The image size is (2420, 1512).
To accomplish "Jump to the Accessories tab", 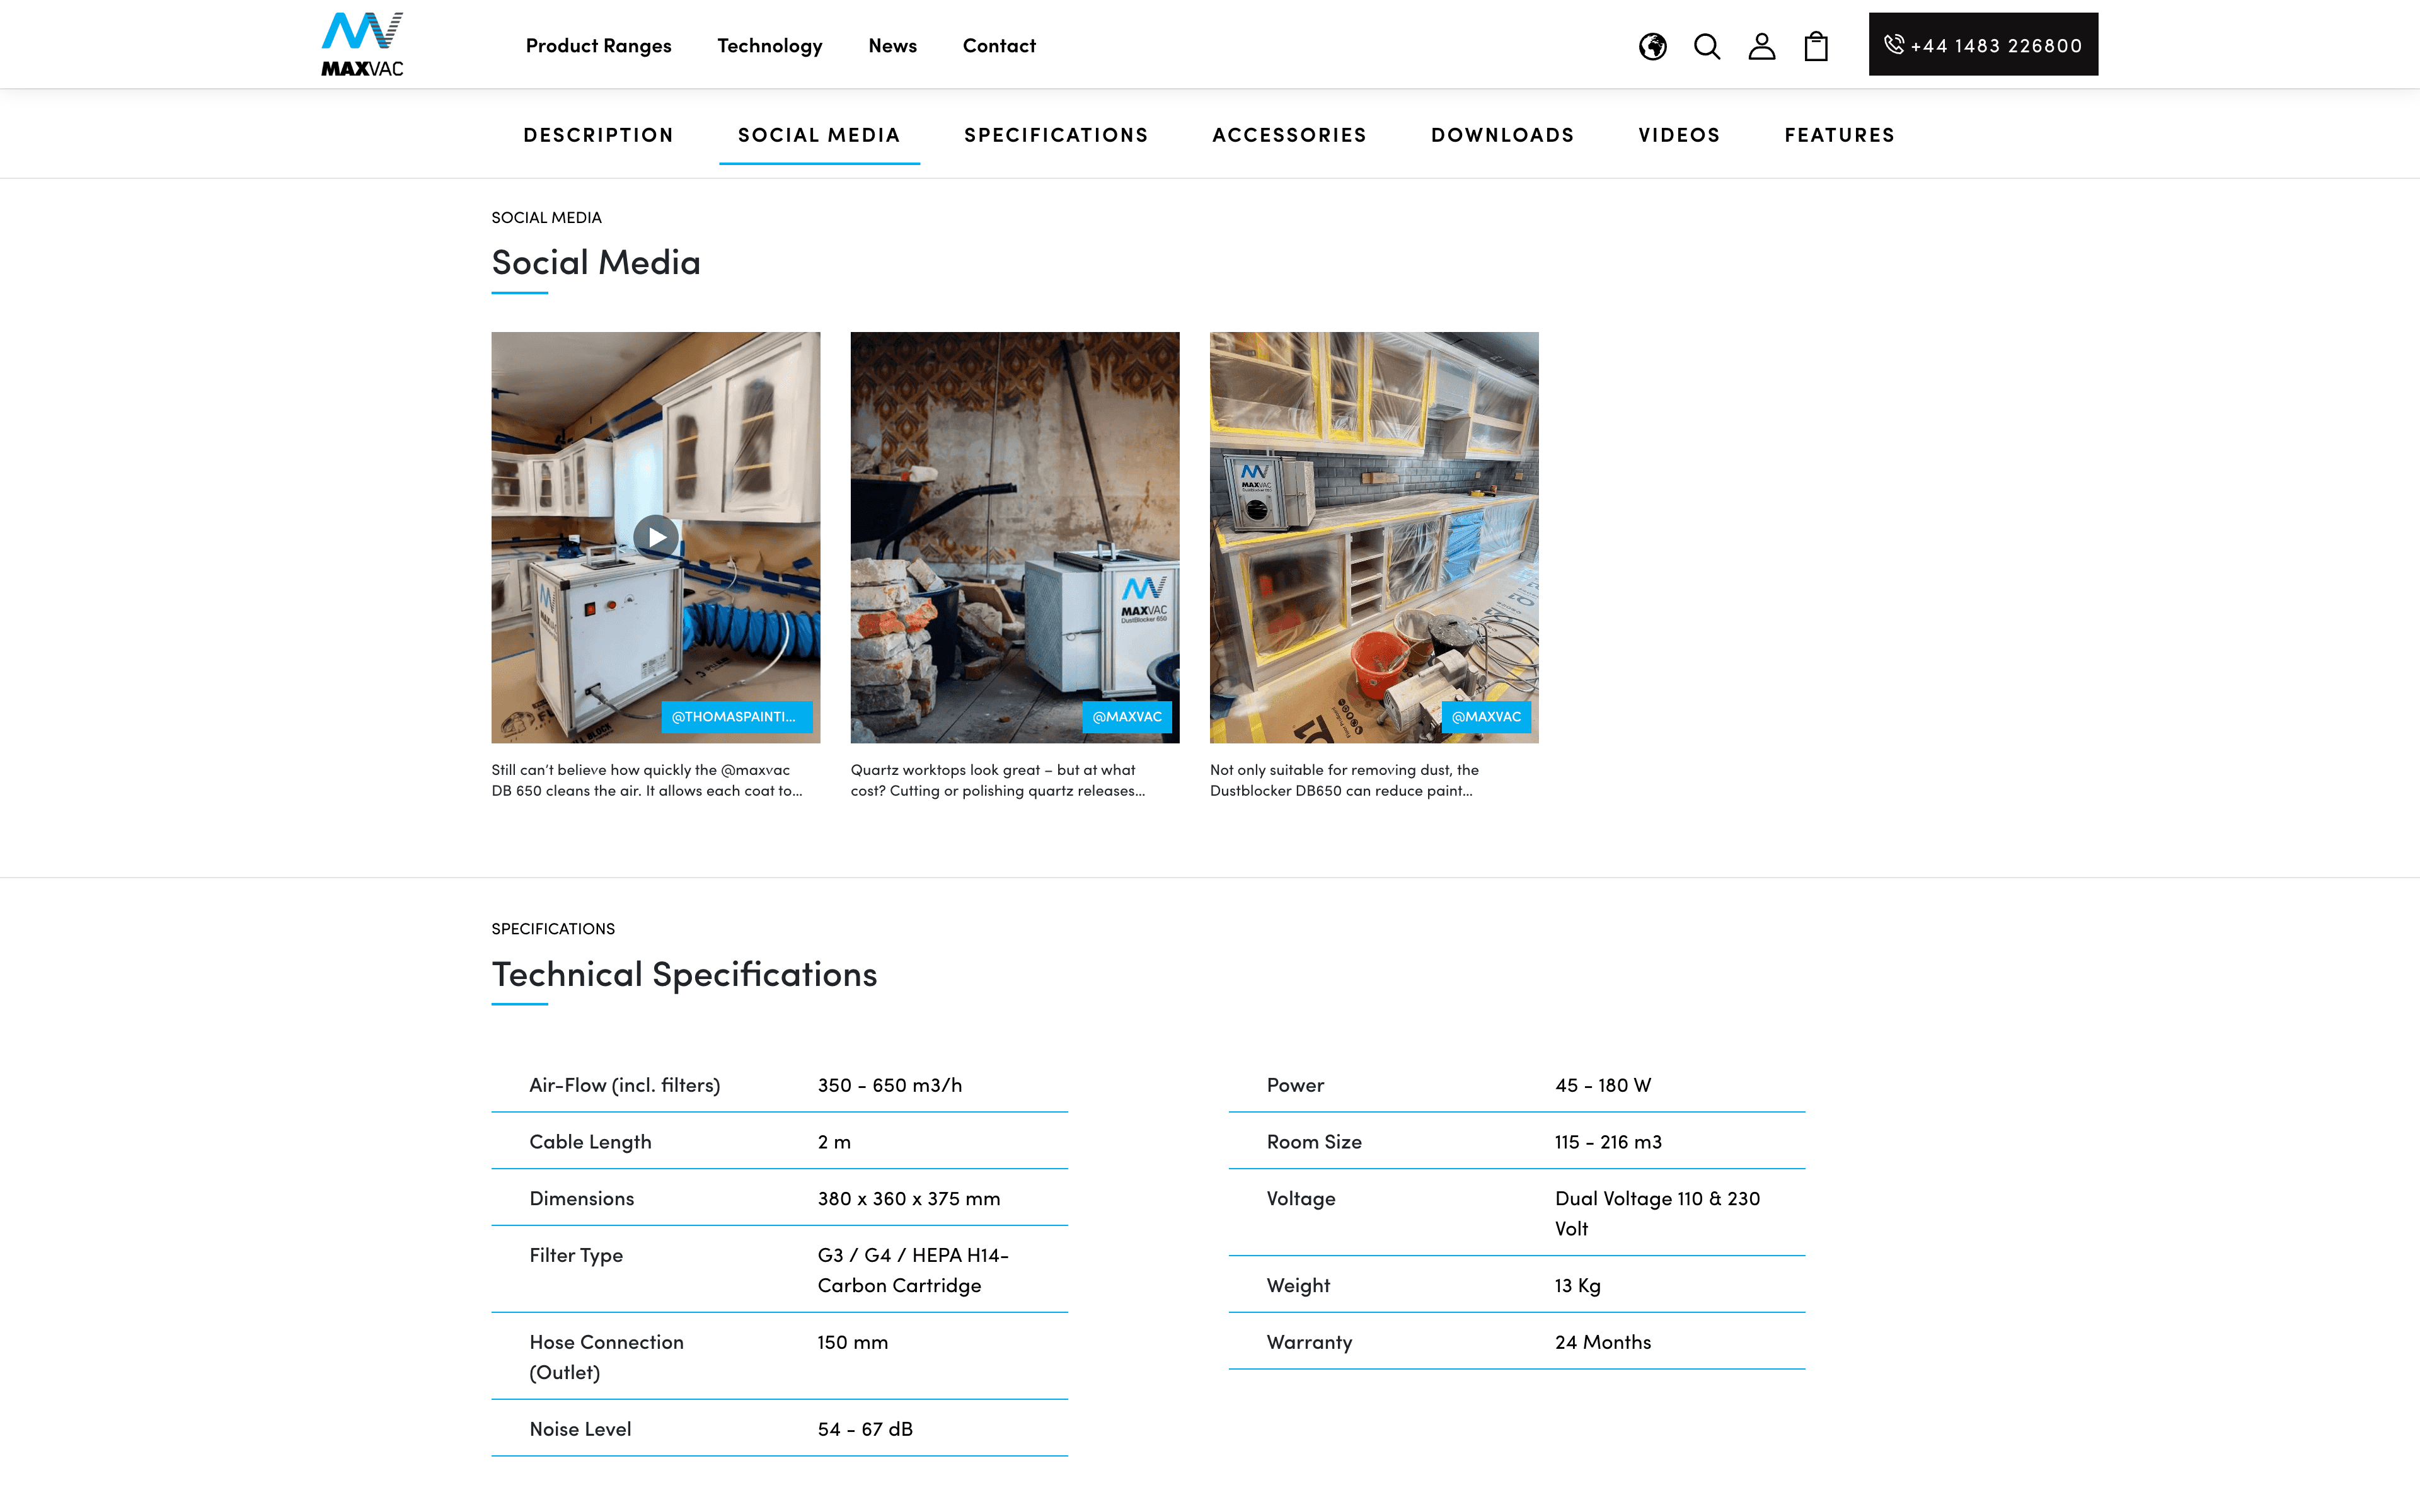I will [x=1288, y=135].
